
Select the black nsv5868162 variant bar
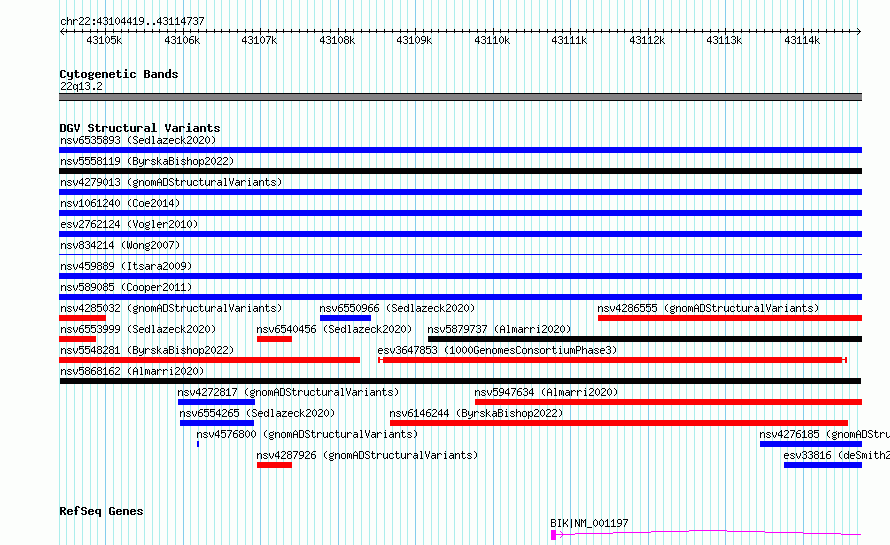pyautogui.click(x=460, y=381)
